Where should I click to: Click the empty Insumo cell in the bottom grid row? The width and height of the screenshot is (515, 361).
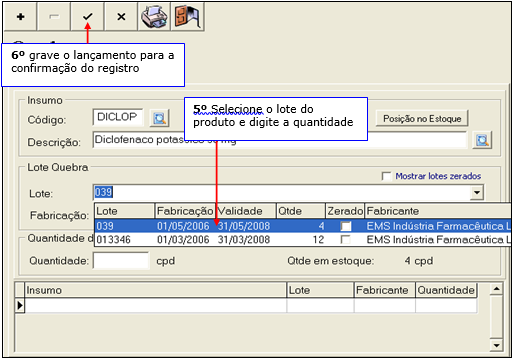click(x=156, y=305)
